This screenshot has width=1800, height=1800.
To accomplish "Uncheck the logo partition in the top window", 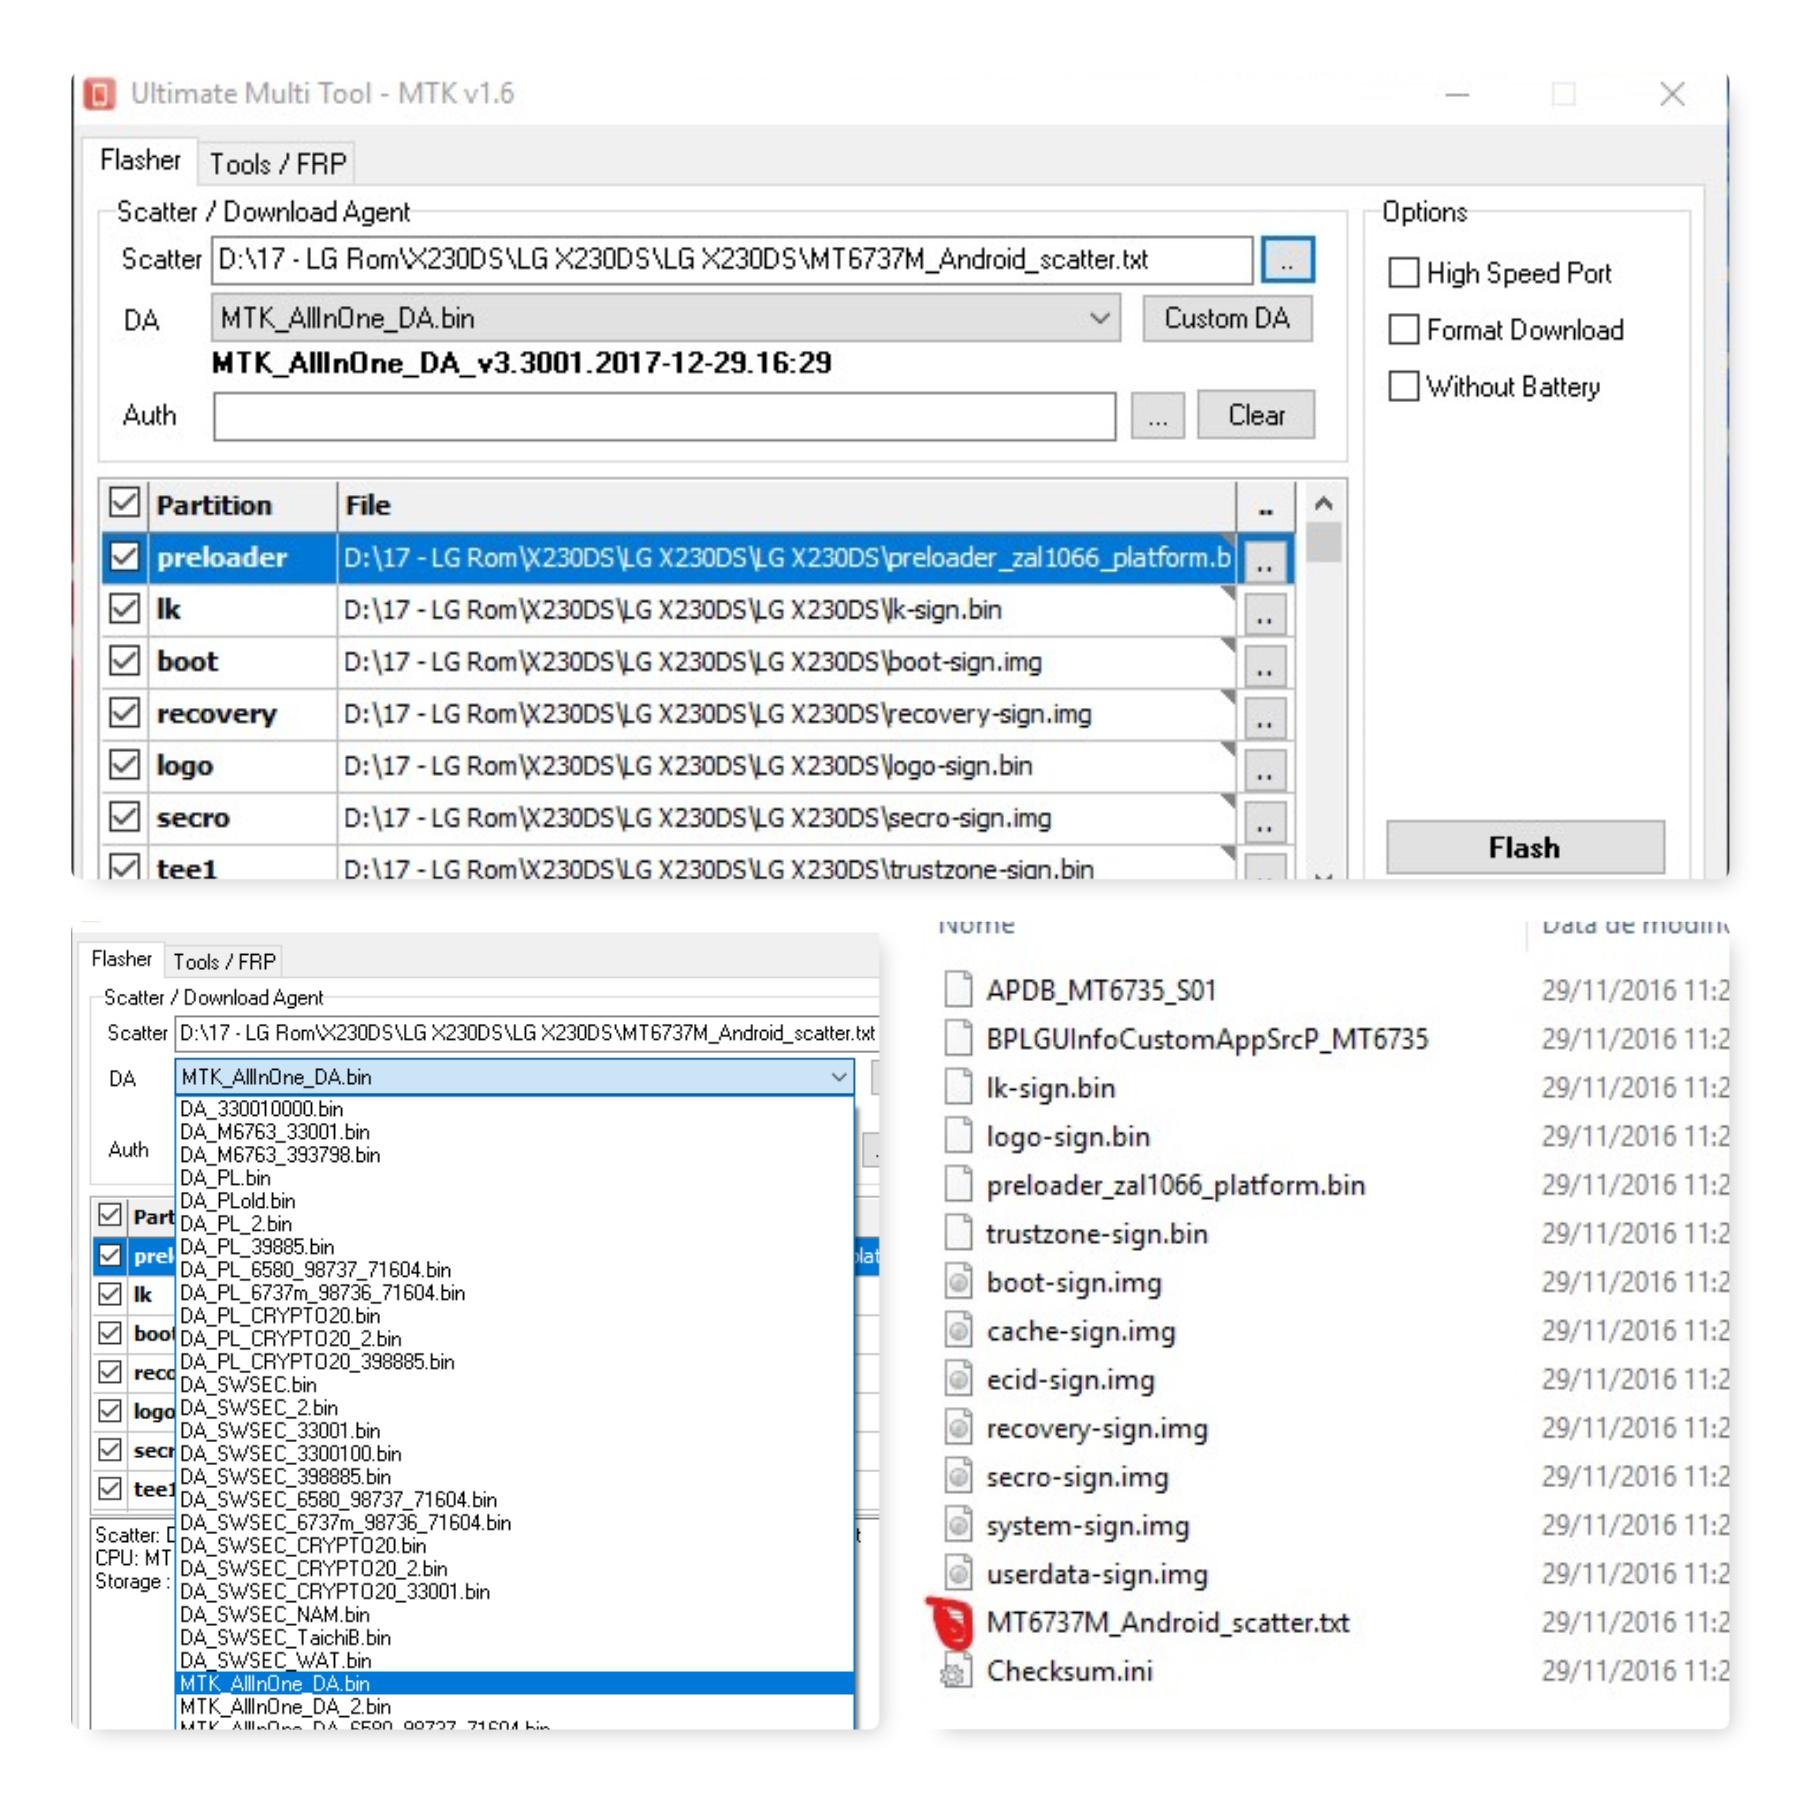I will tap(124, 764).
